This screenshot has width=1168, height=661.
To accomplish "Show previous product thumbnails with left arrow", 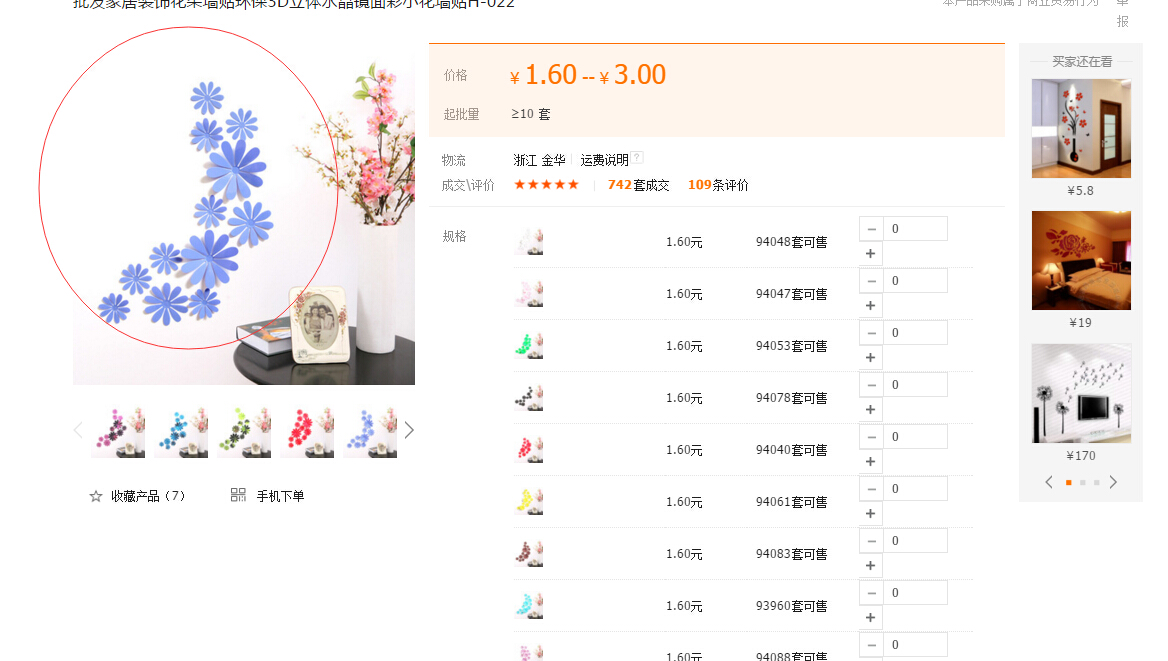I will pos(78,430).
